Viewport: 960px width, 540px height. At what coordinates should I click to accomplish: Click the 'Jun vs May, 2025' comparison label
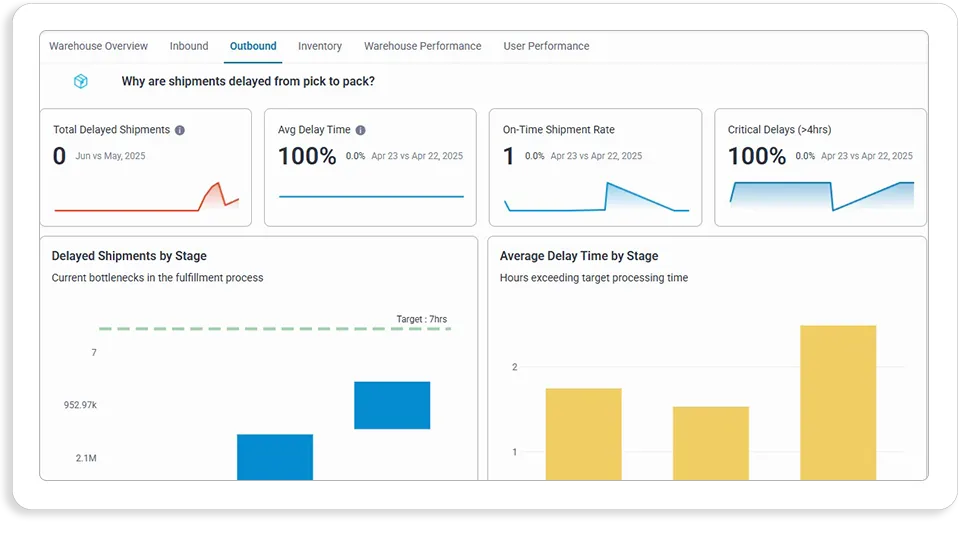click(110, 156)
